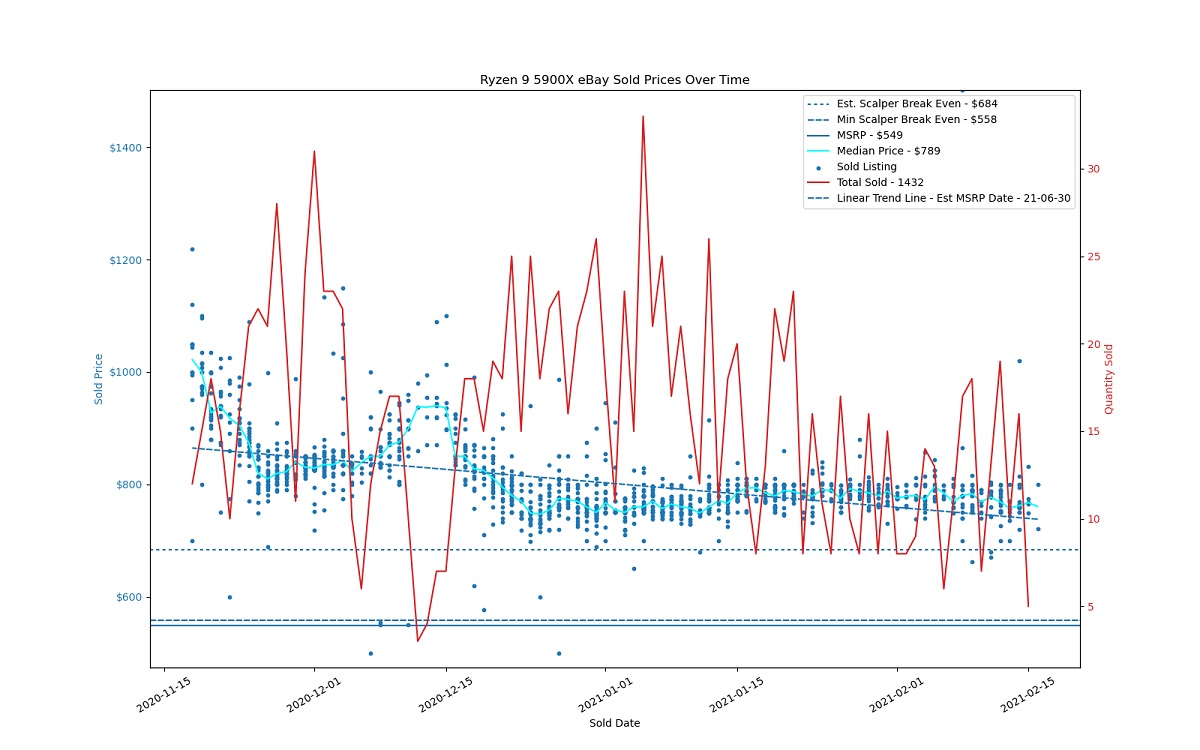1200x750 pixels.
Task: Click the quantity tick label 5
Action: (1090, 607)
